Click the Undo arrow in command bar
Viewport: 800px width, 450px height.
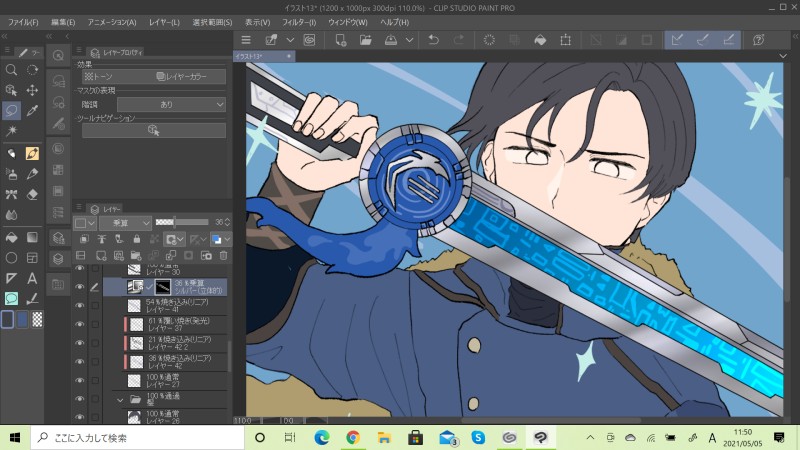(434, 40)
